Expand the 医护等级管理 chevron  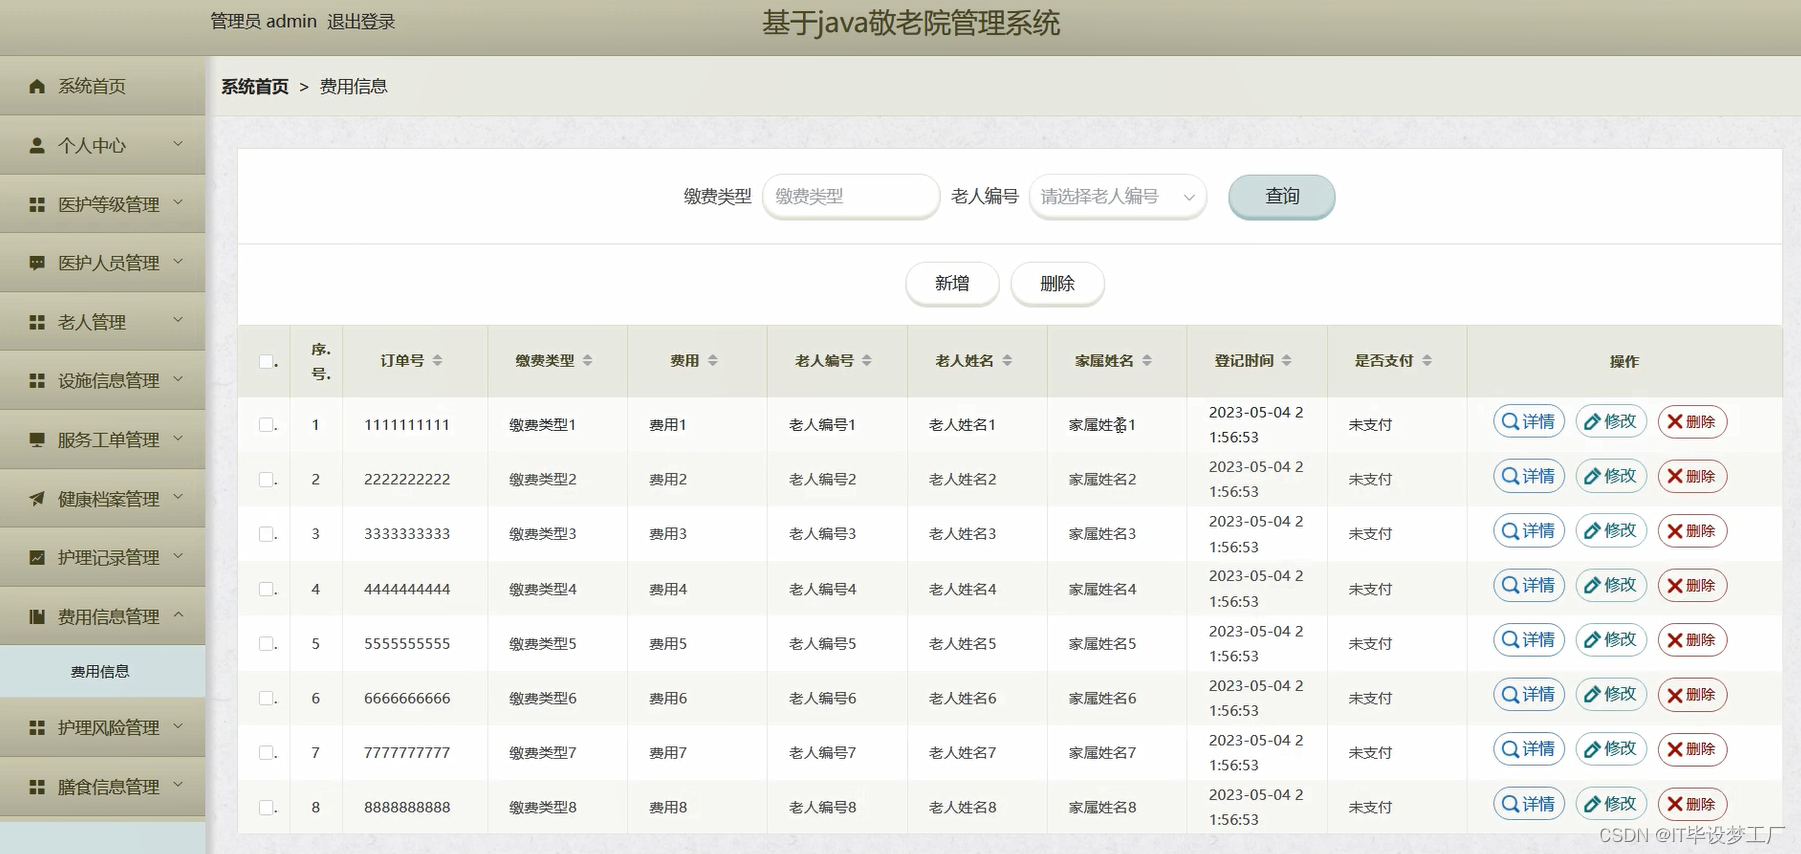(178, 203)
